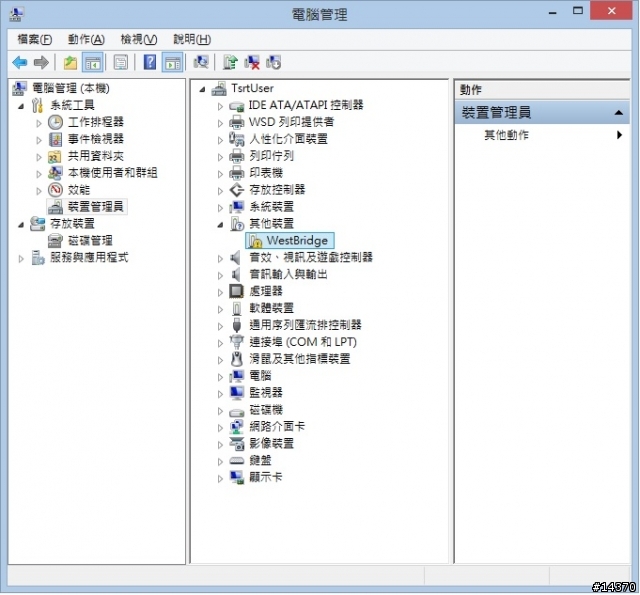
Task: Collapse the 其他裝置 node
Action: (220, 224)
